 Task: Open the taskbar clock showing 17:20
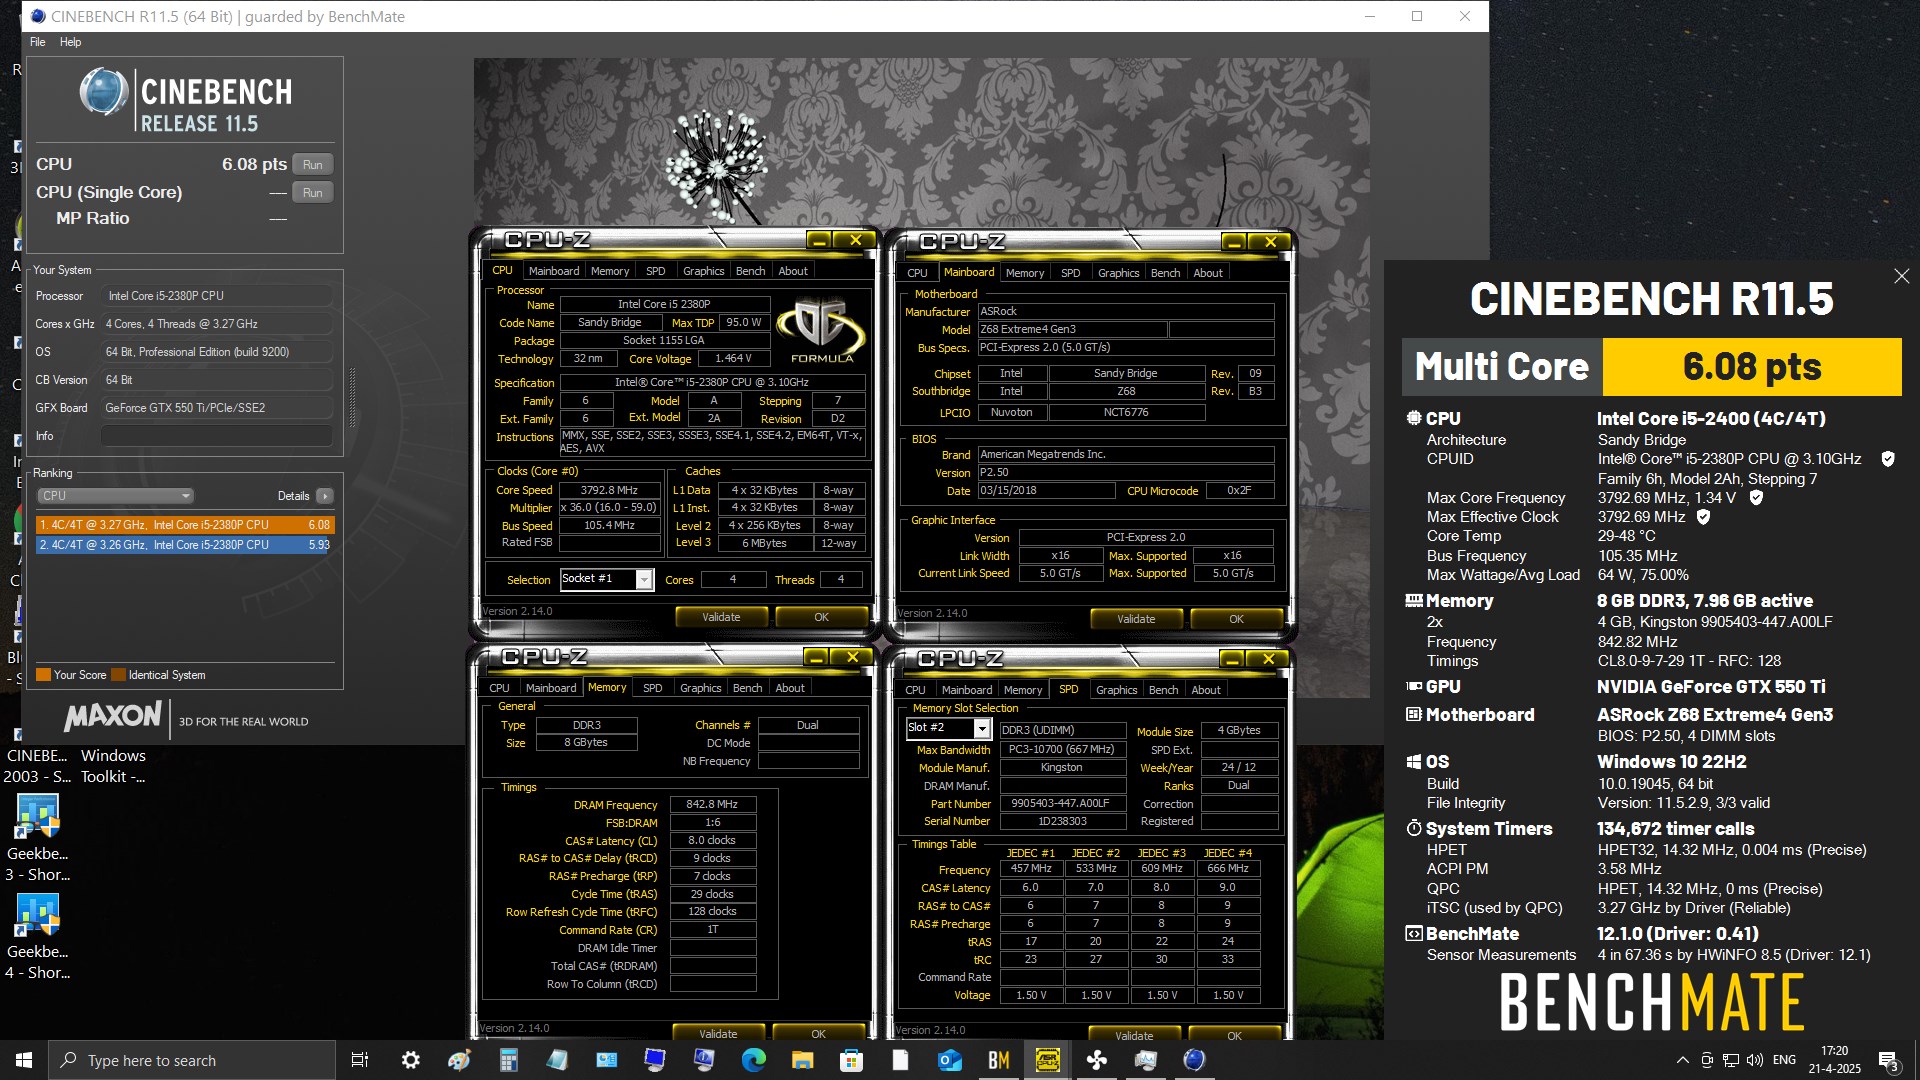click(x=1834, y=1060)
